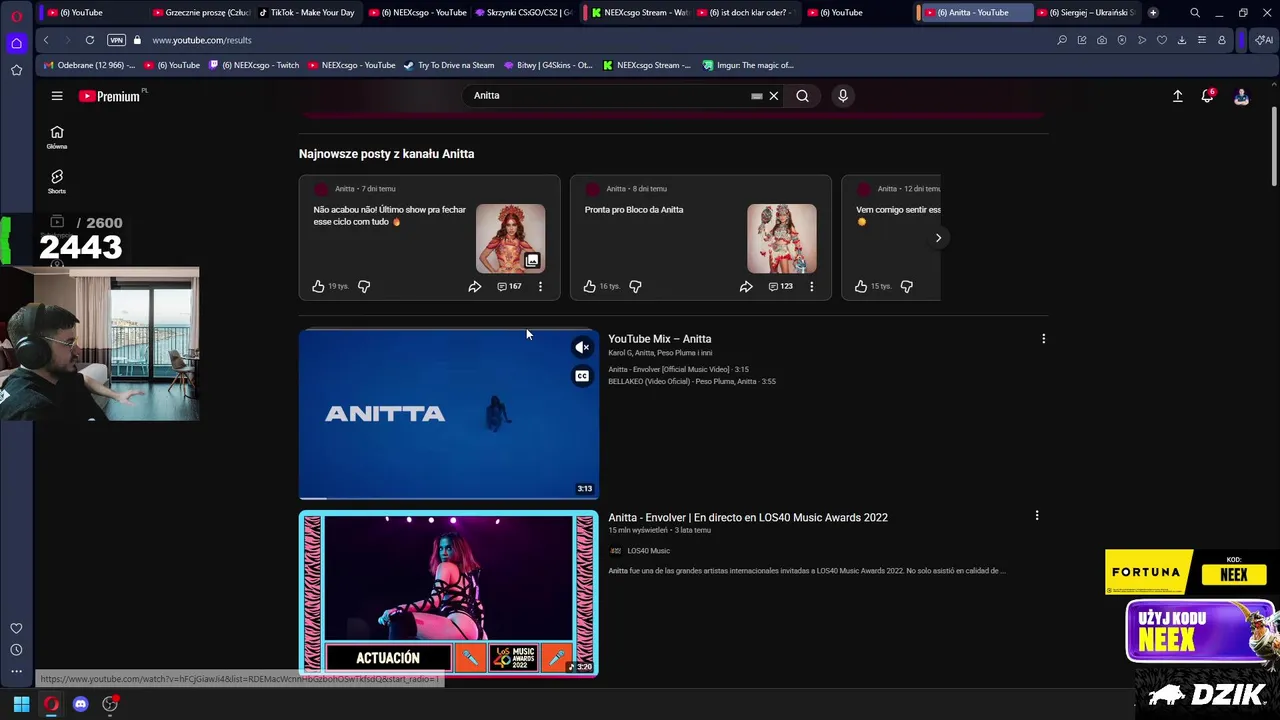Viewport: 1280px width, 720px height.
Task: Play the Anitta Envolver LOS40 thumbnail
Action: (x=449, y=594)
